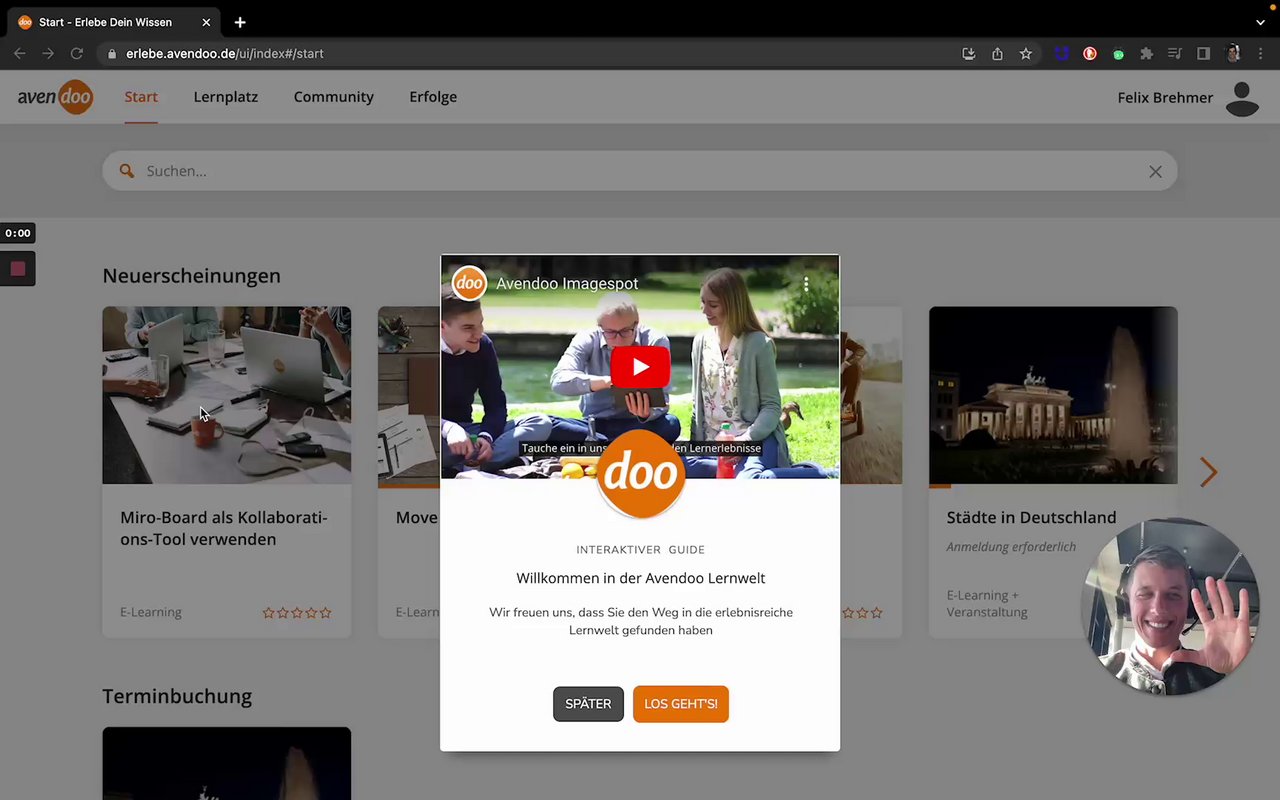
Task: Click the 'Terminbuchung' section heading
Action: pyautogui.click(x=177, y=696)
